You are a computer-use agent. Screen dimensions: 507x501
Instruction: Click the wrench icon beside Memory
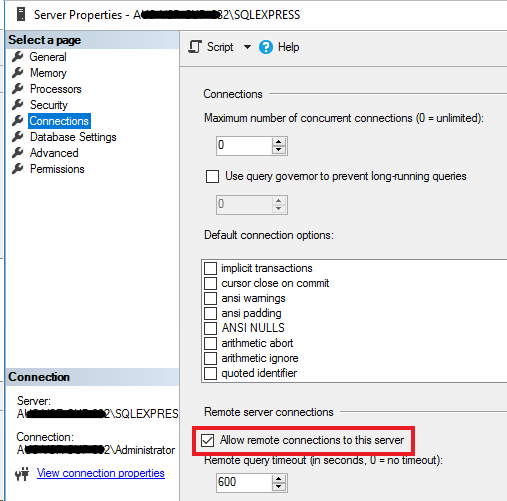[18, 73]
